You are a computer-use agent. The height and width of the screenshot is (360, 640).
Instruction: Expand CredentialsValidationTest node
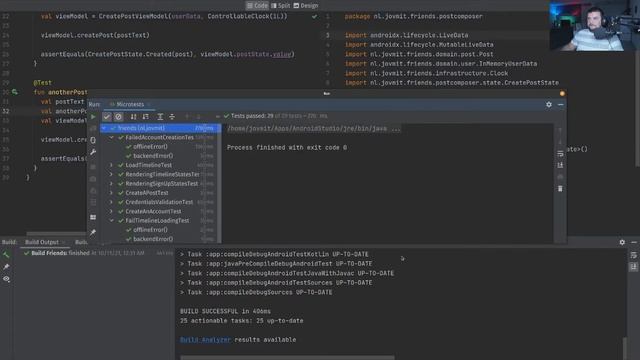click(x=111, y=202)
